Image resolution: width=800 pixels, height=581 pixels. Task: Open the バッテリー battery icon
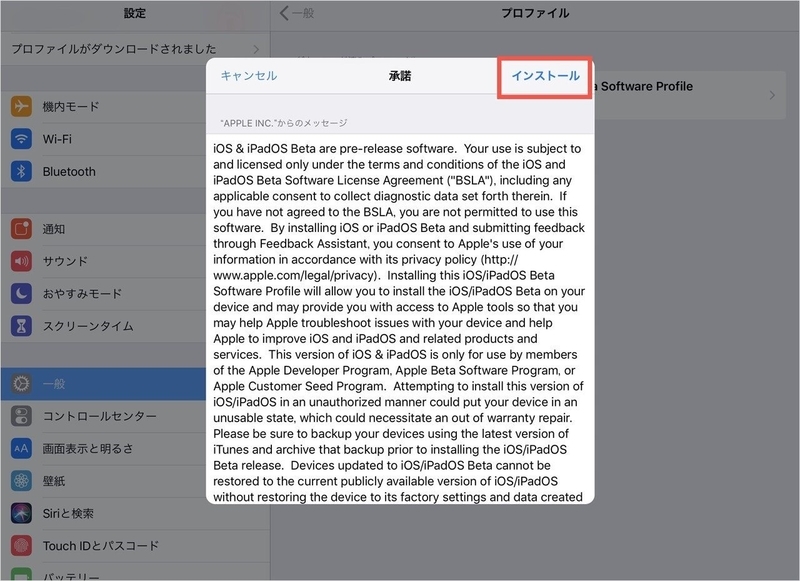(x=21, y=574)
